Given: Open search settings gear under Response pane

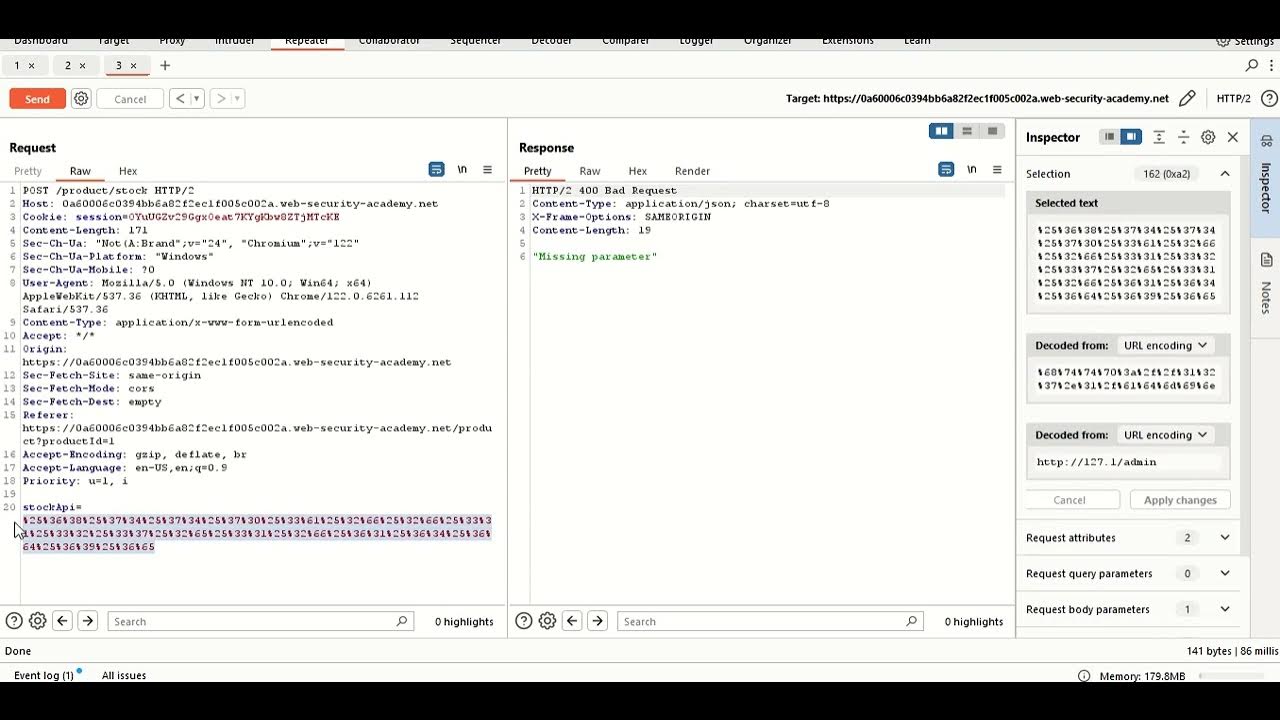Looking at the screenshot, I should coord(547,621).
